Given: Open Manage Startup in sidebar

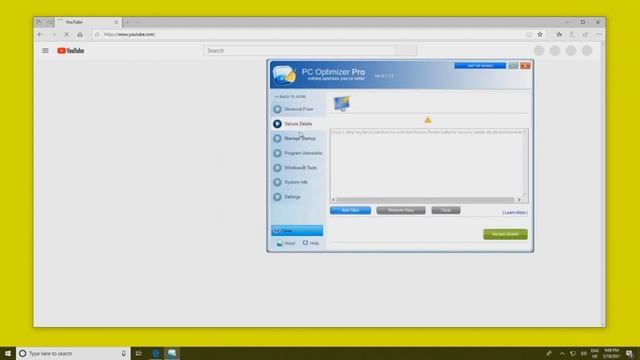Looking at the screenshot, I should pyautogui.click(x=298, y=138).
